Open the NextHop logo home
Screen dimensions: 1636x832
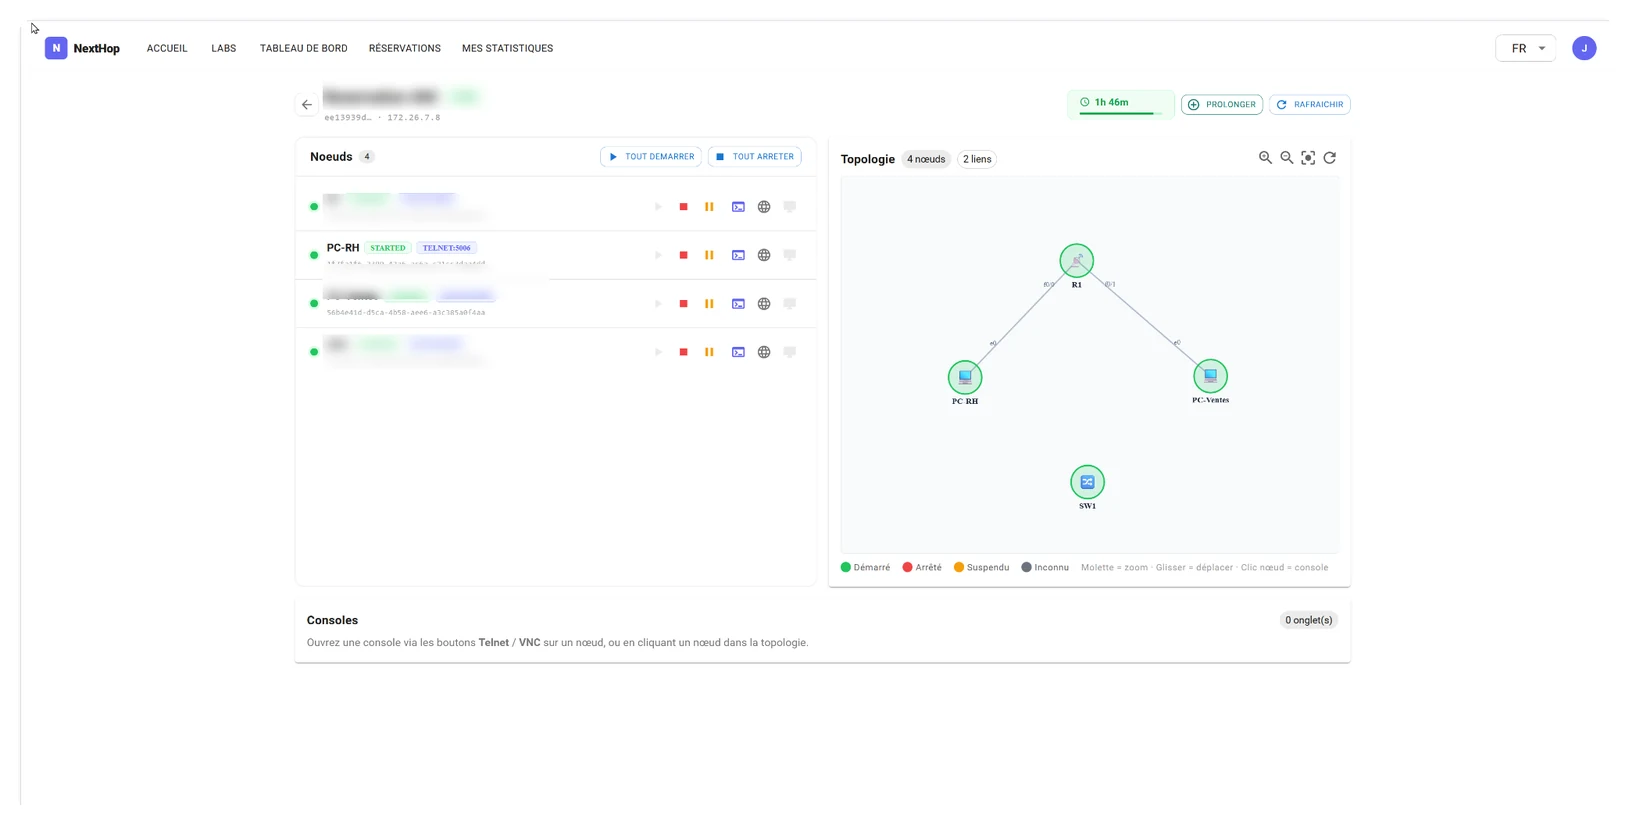pyautogui.click(x=82, y=48)
